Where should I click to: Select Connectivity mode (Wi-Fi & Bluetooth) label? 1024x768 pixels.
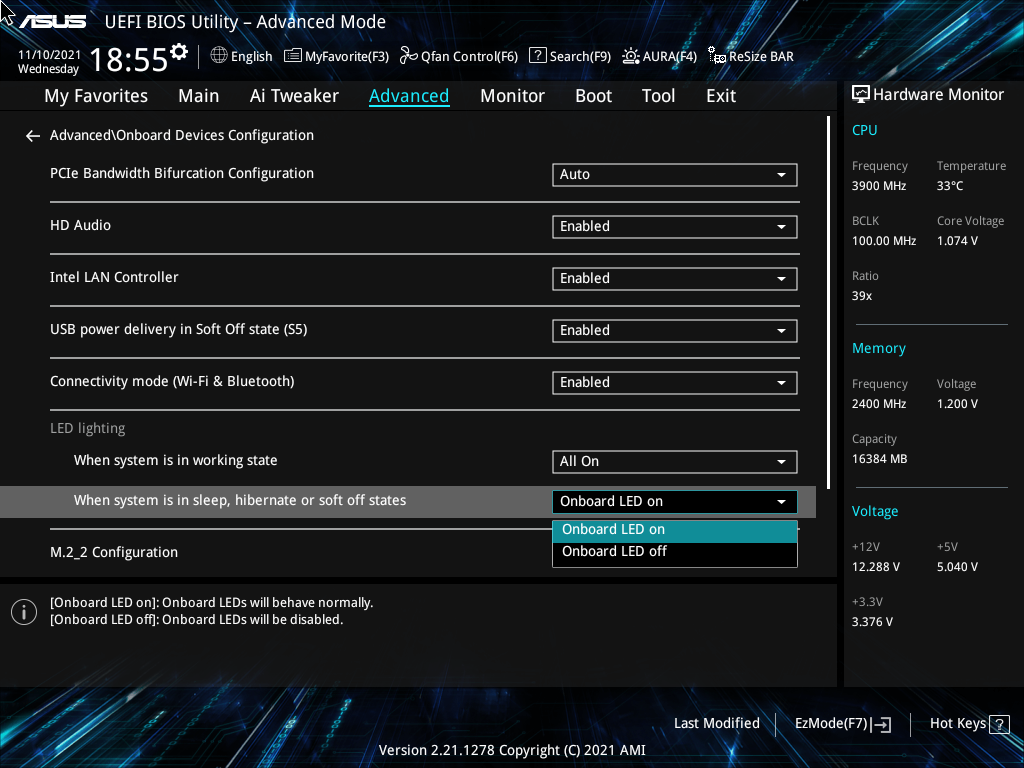pyautogui.click(x=172, y=381)
